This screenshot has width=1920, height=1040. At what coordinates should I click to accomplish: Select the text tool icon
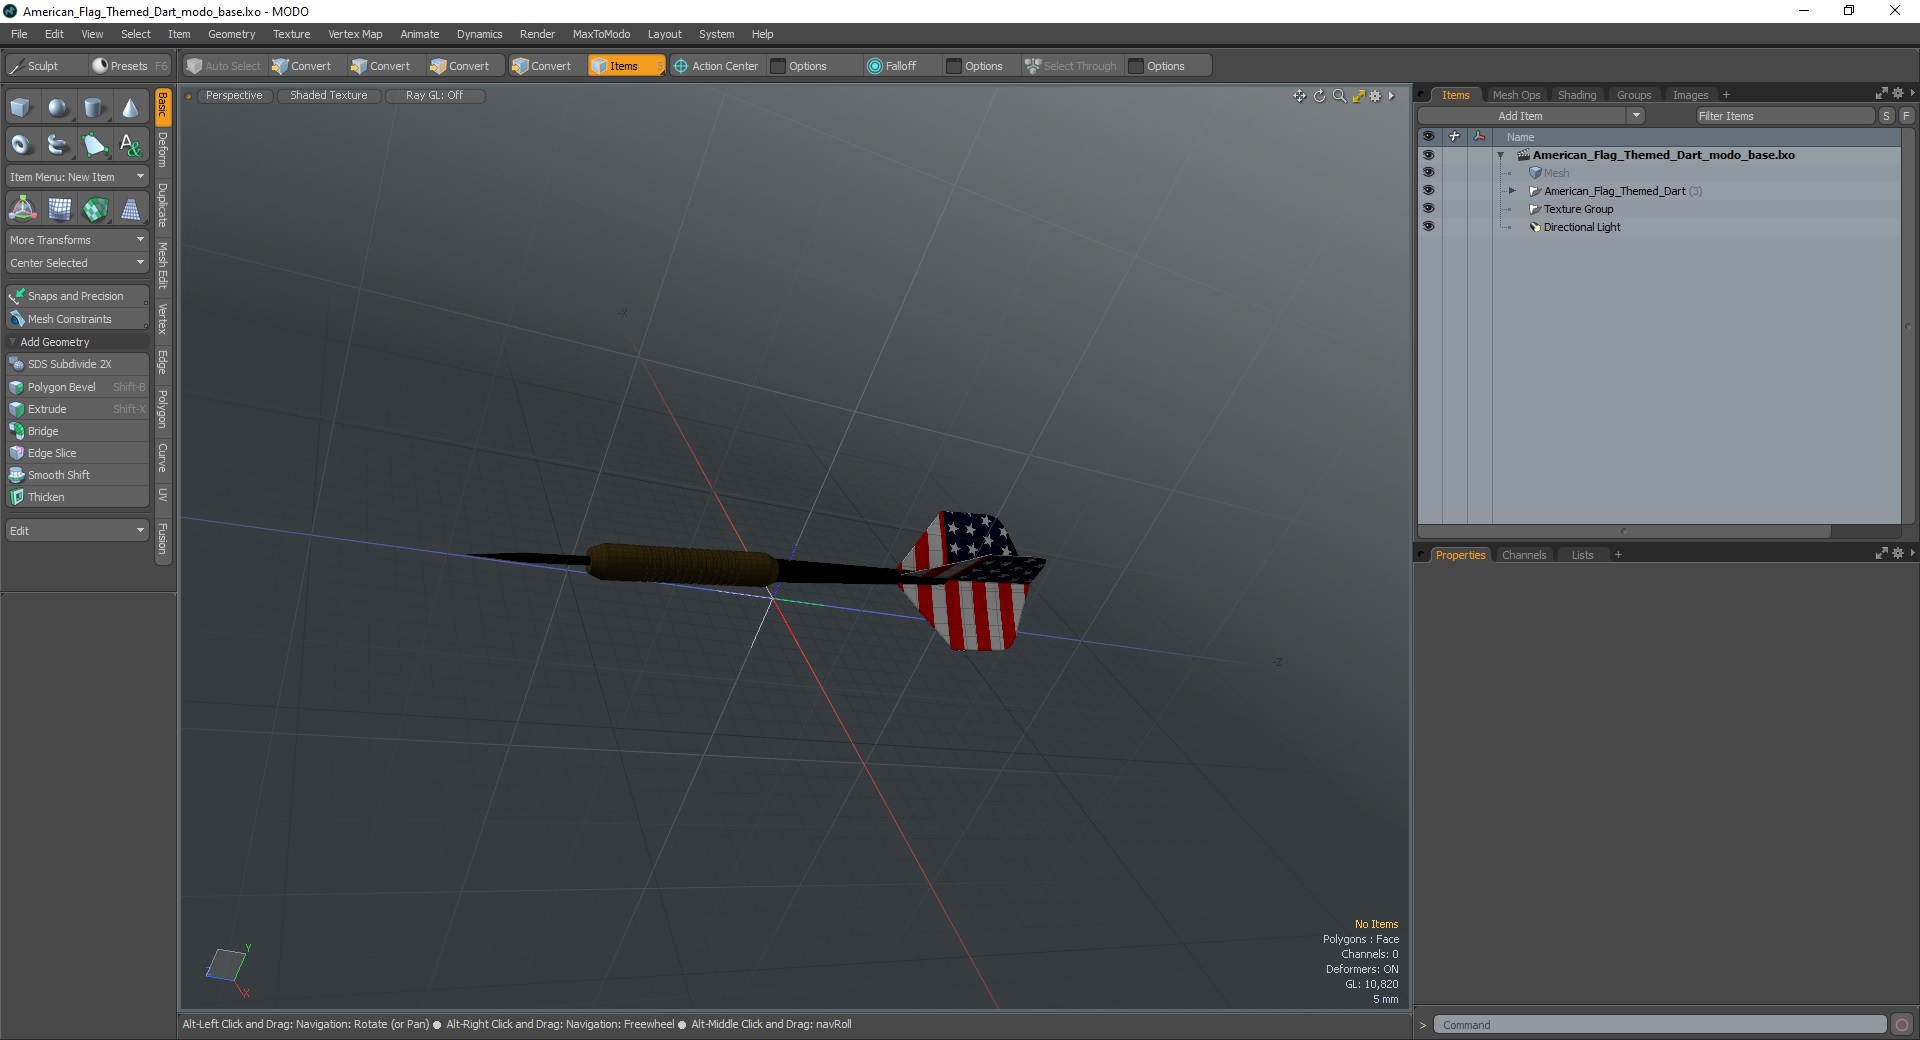coord(130,145)
